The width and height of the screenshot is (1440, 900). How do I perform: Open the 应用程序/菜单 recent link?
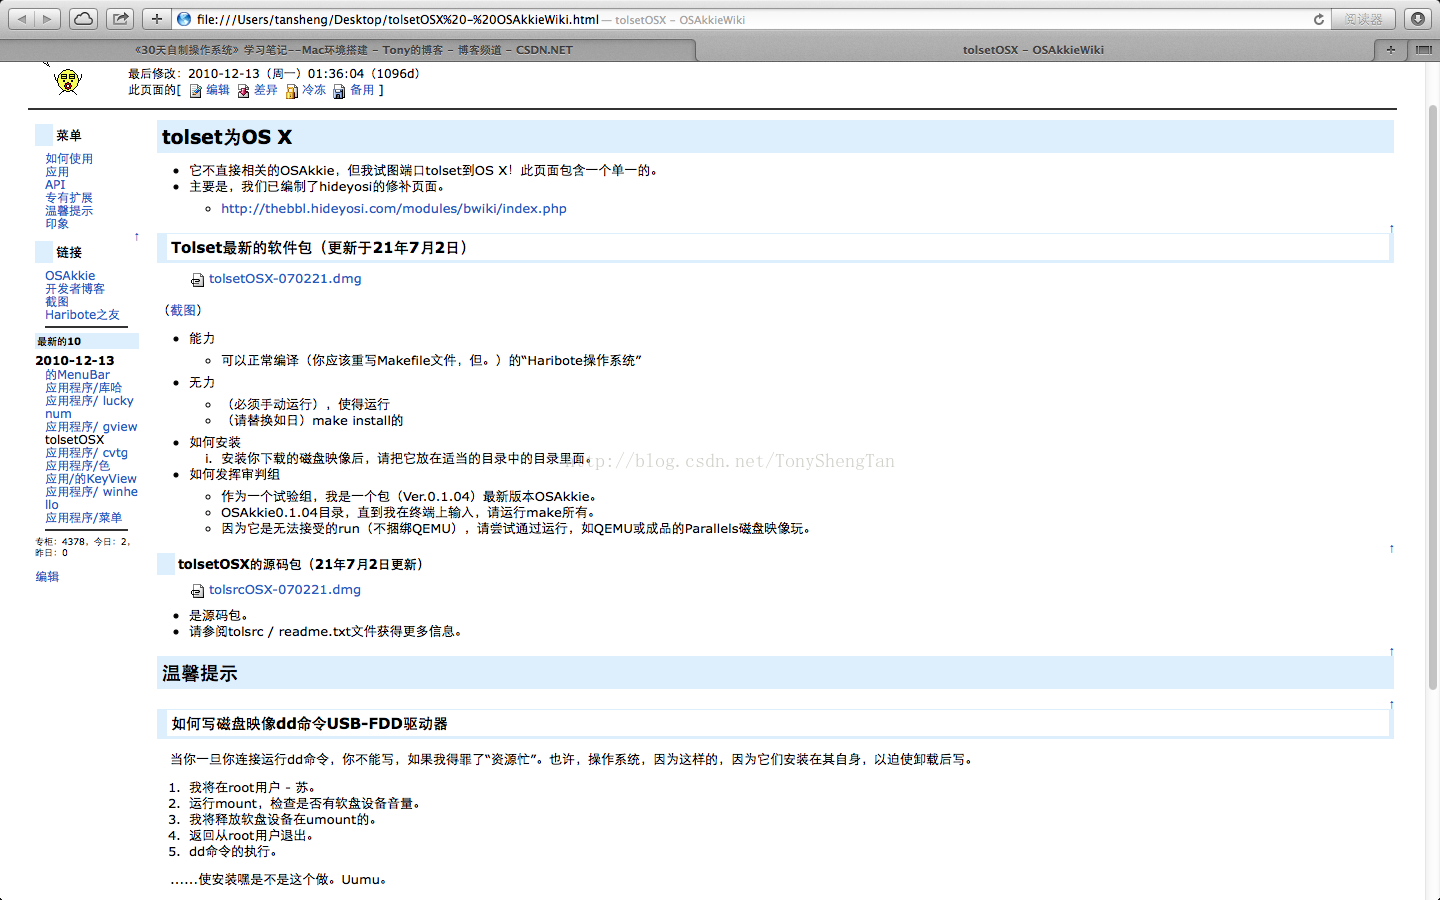point(84,518)
